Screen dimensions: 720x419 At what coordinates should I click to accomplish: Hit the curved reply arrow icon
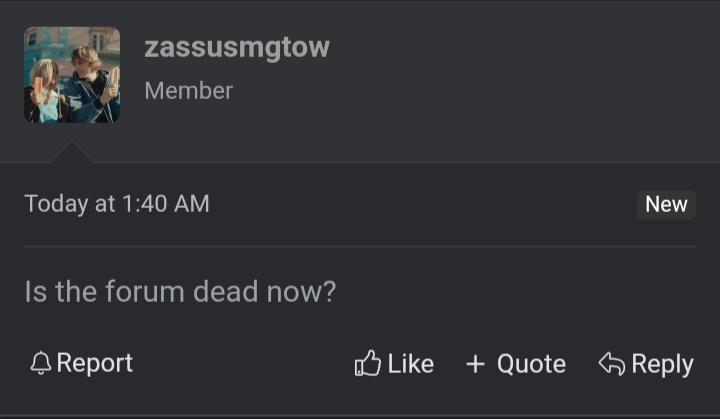610,364
